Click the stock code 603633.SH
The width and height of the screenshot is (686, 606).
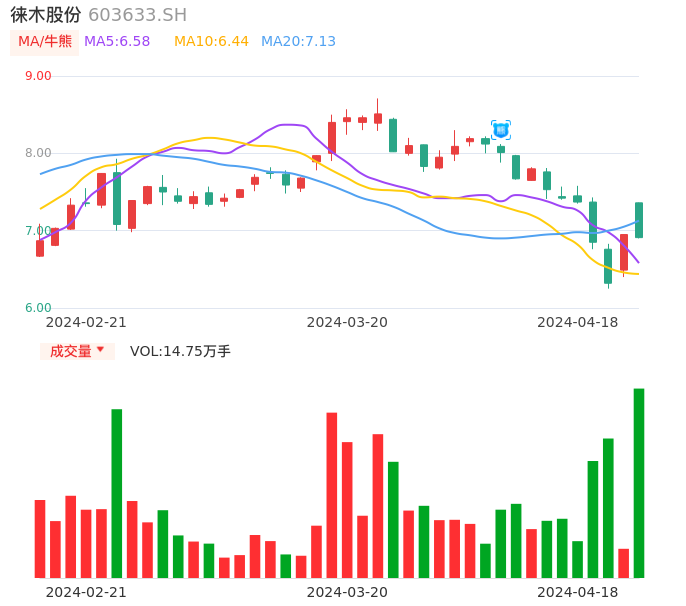point(137,15)
